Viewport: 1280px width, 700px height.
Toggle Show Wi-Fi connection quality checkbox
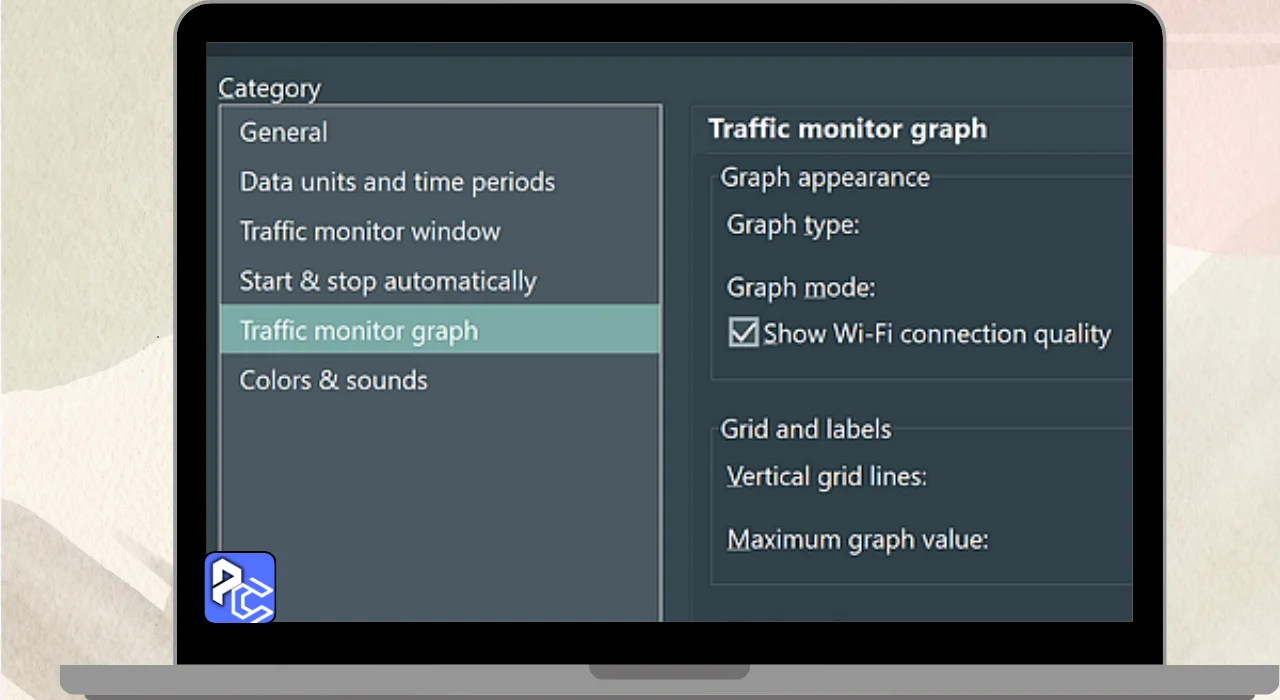tap(744, 333)
